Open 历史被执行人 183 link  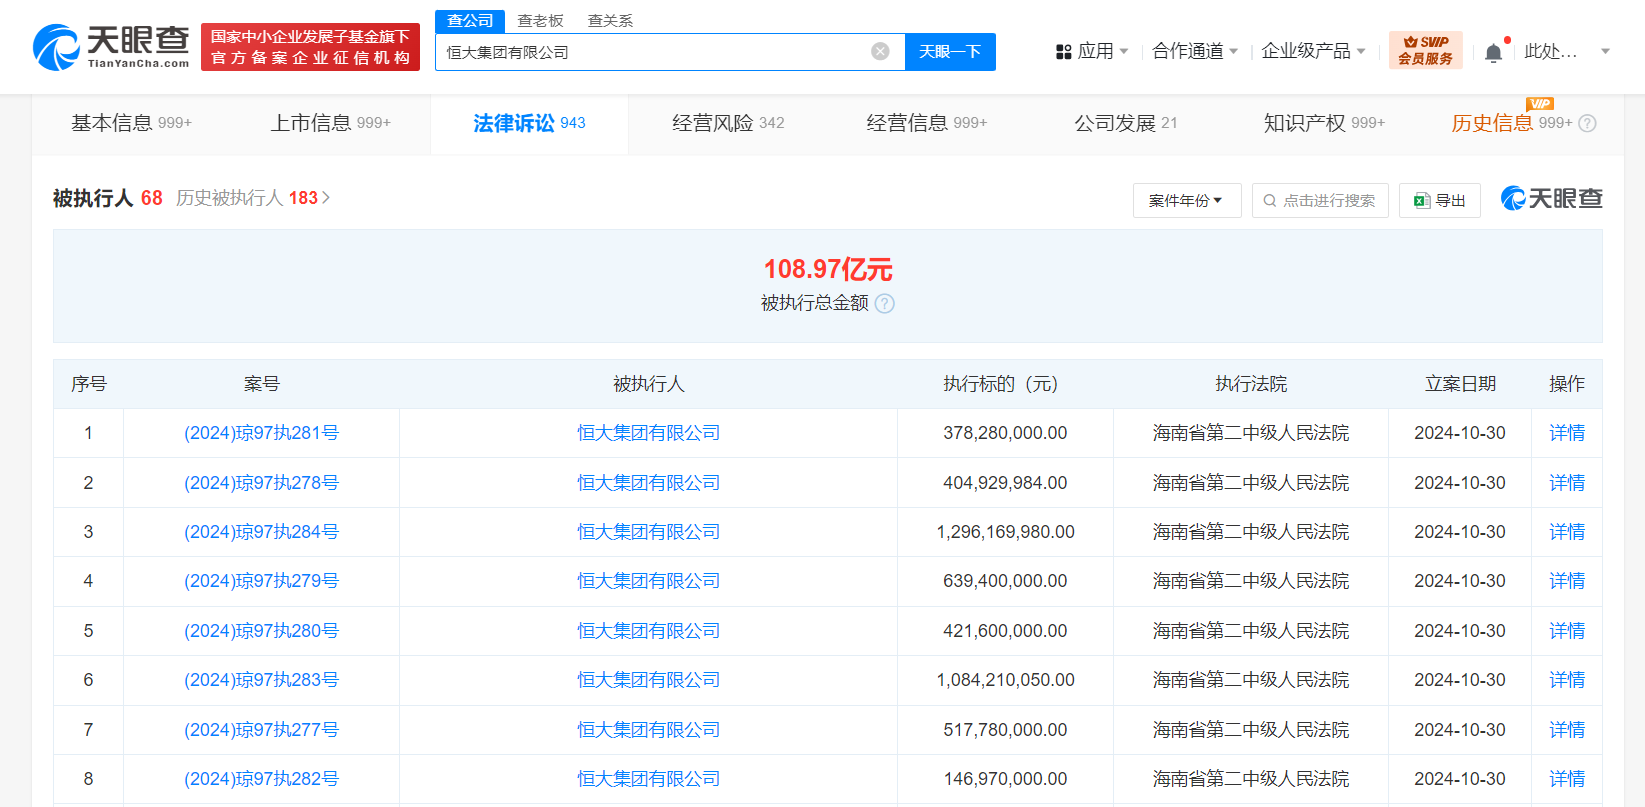tap(252, 198)
